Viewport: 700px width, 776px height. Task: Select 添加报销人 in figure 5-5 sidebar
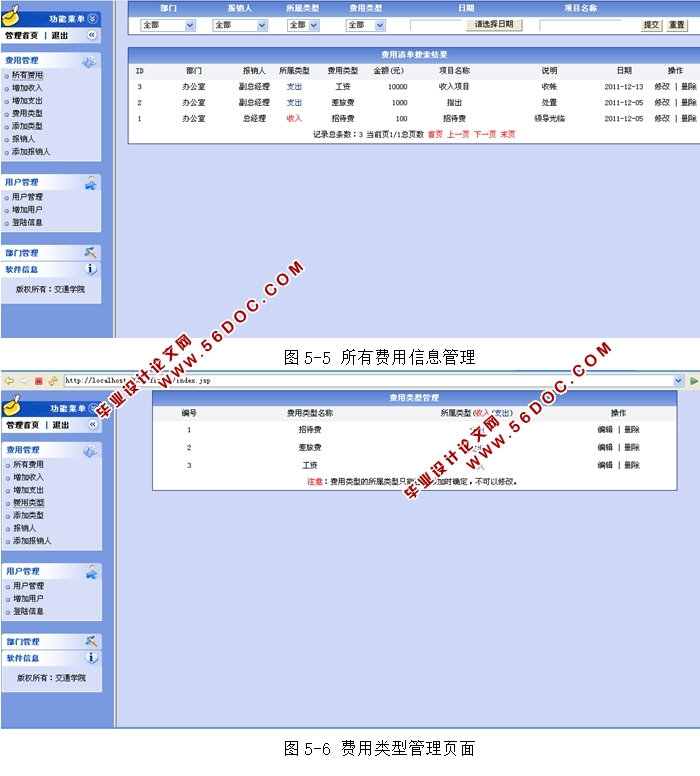point(31,152)
